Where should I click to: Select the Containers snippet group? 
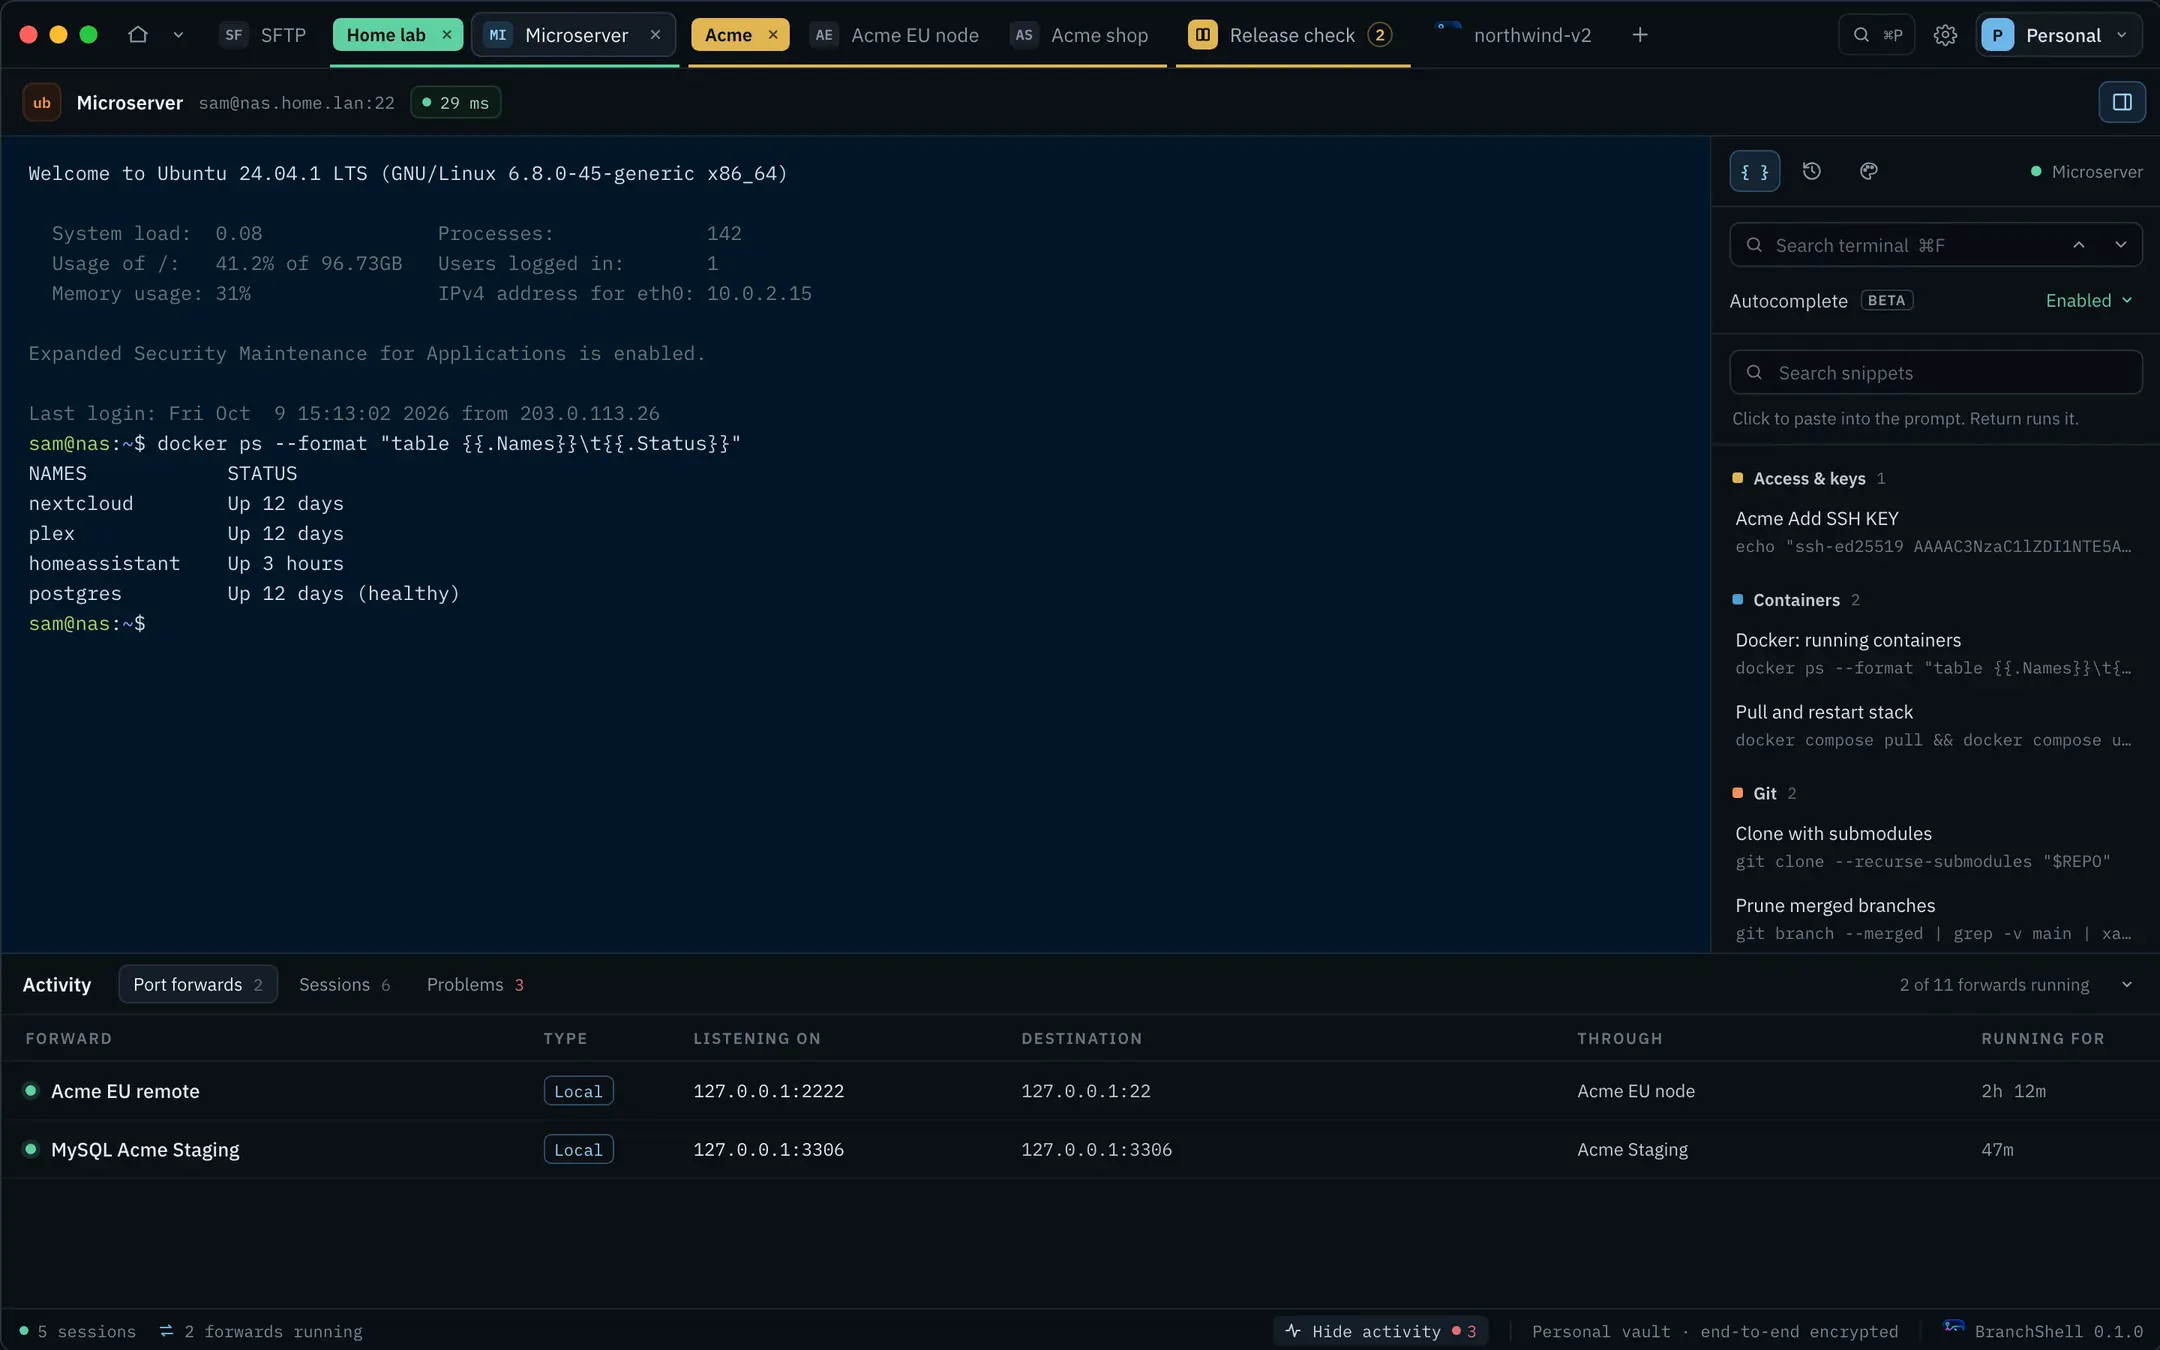pos(1796,600)
